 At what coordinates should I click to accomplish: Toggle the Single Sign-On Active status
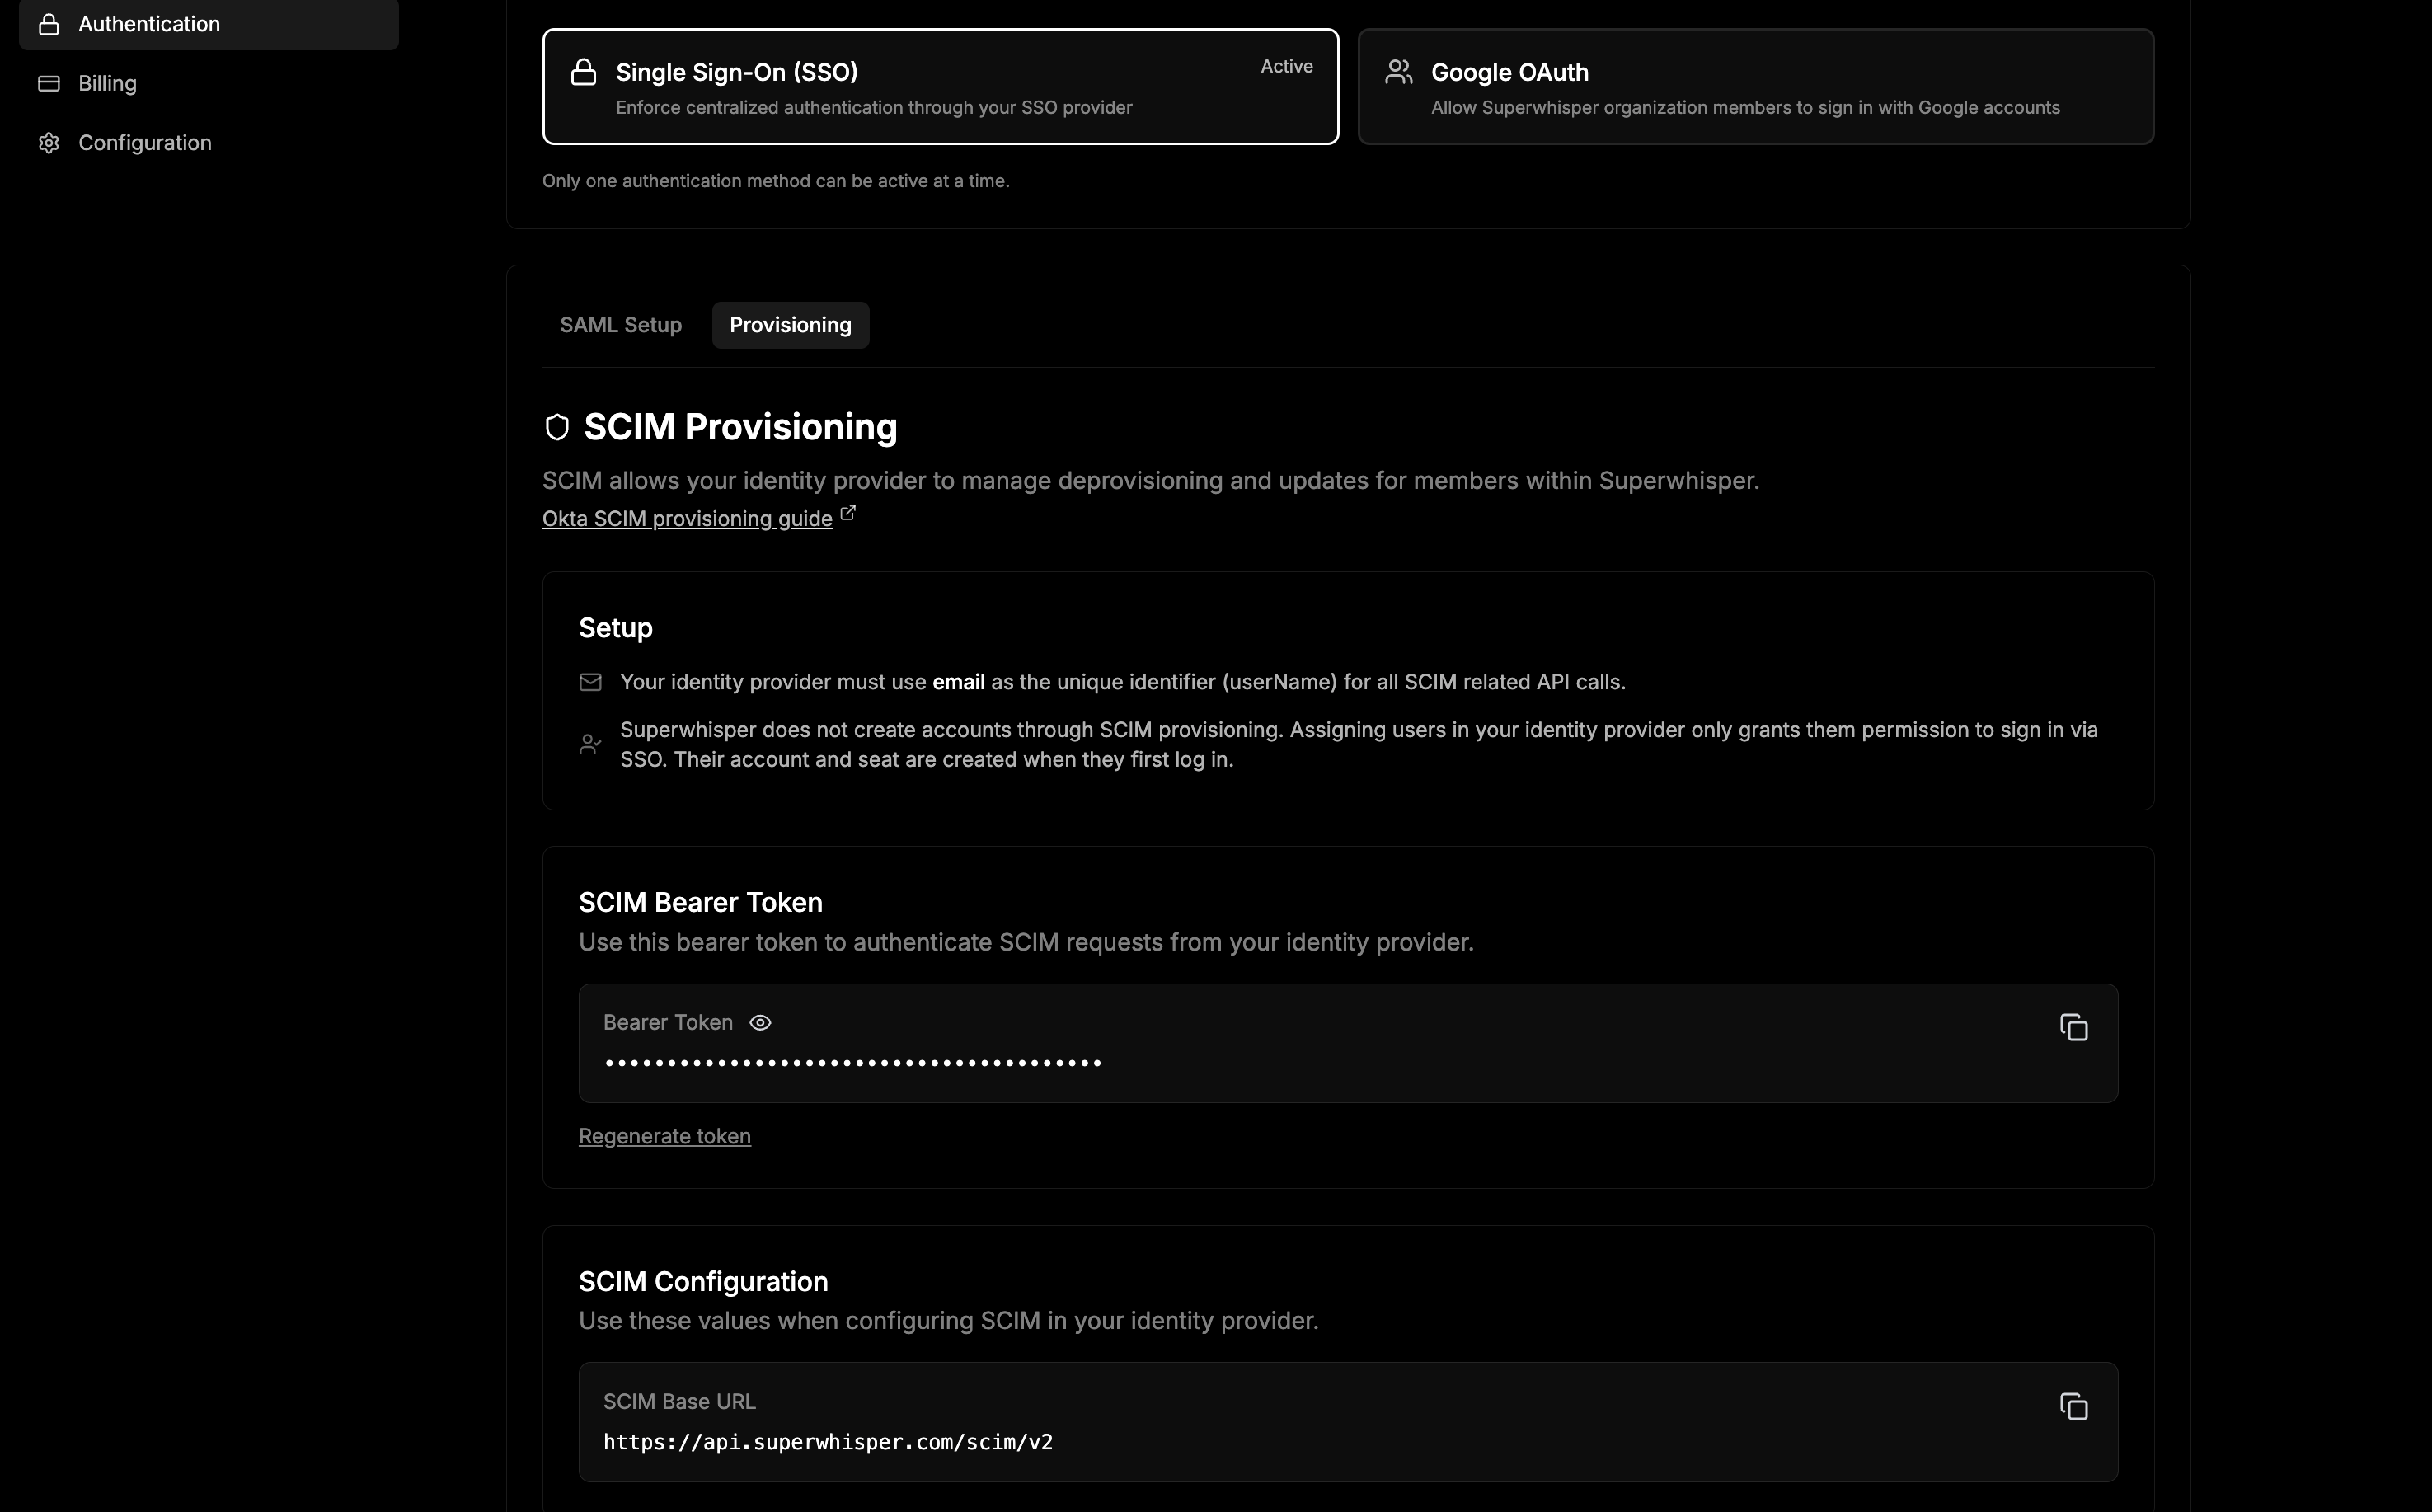1286,66
